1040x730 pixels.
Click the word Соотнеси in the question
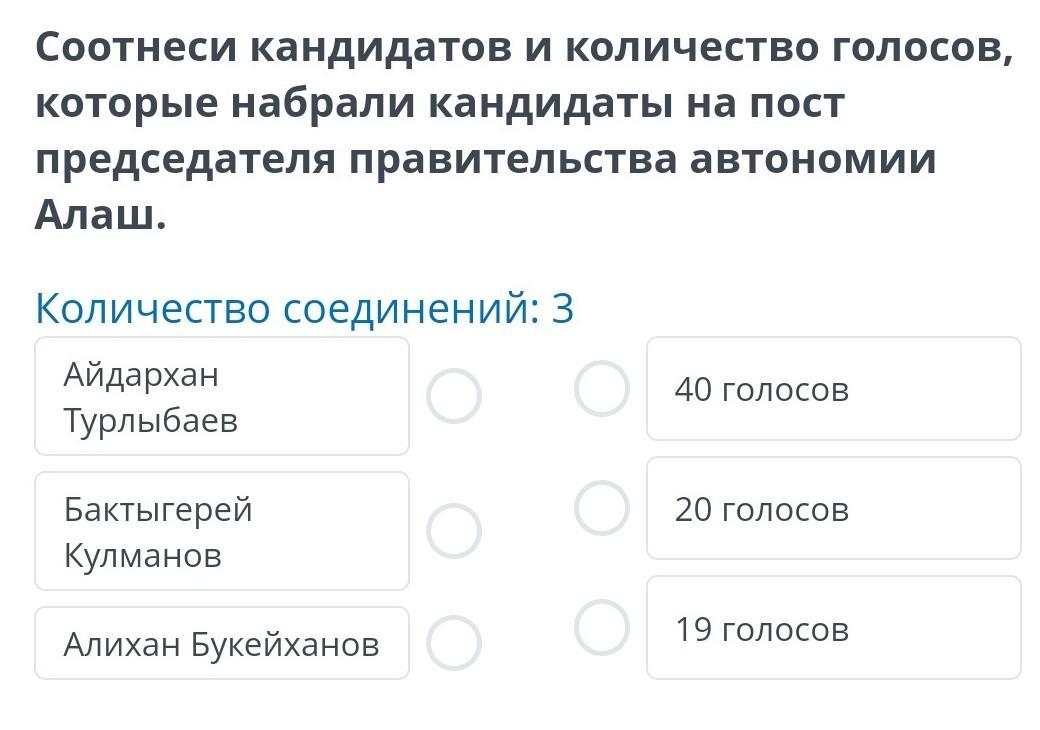point(136,47)
